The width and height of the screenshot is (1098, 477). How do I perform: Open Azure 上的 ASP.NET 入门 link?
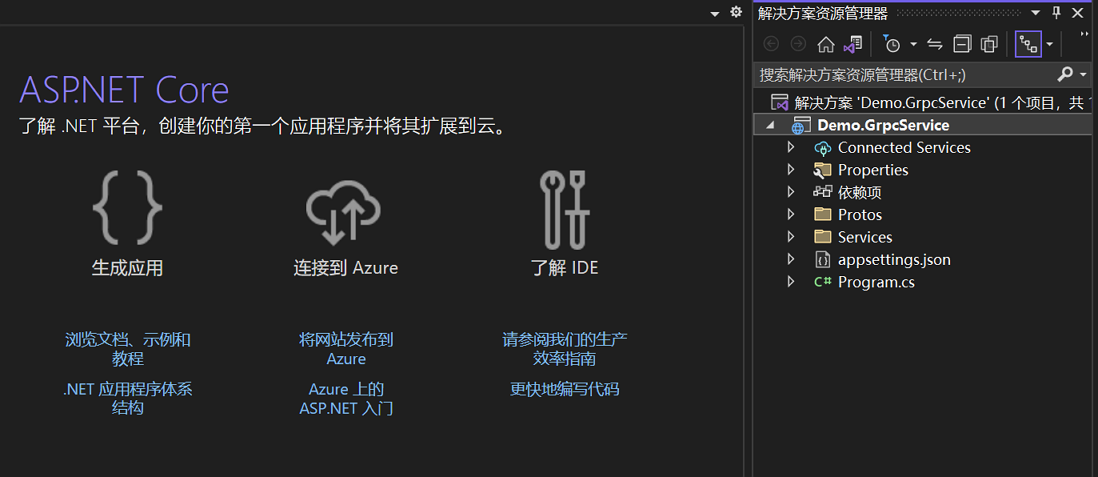346,399
